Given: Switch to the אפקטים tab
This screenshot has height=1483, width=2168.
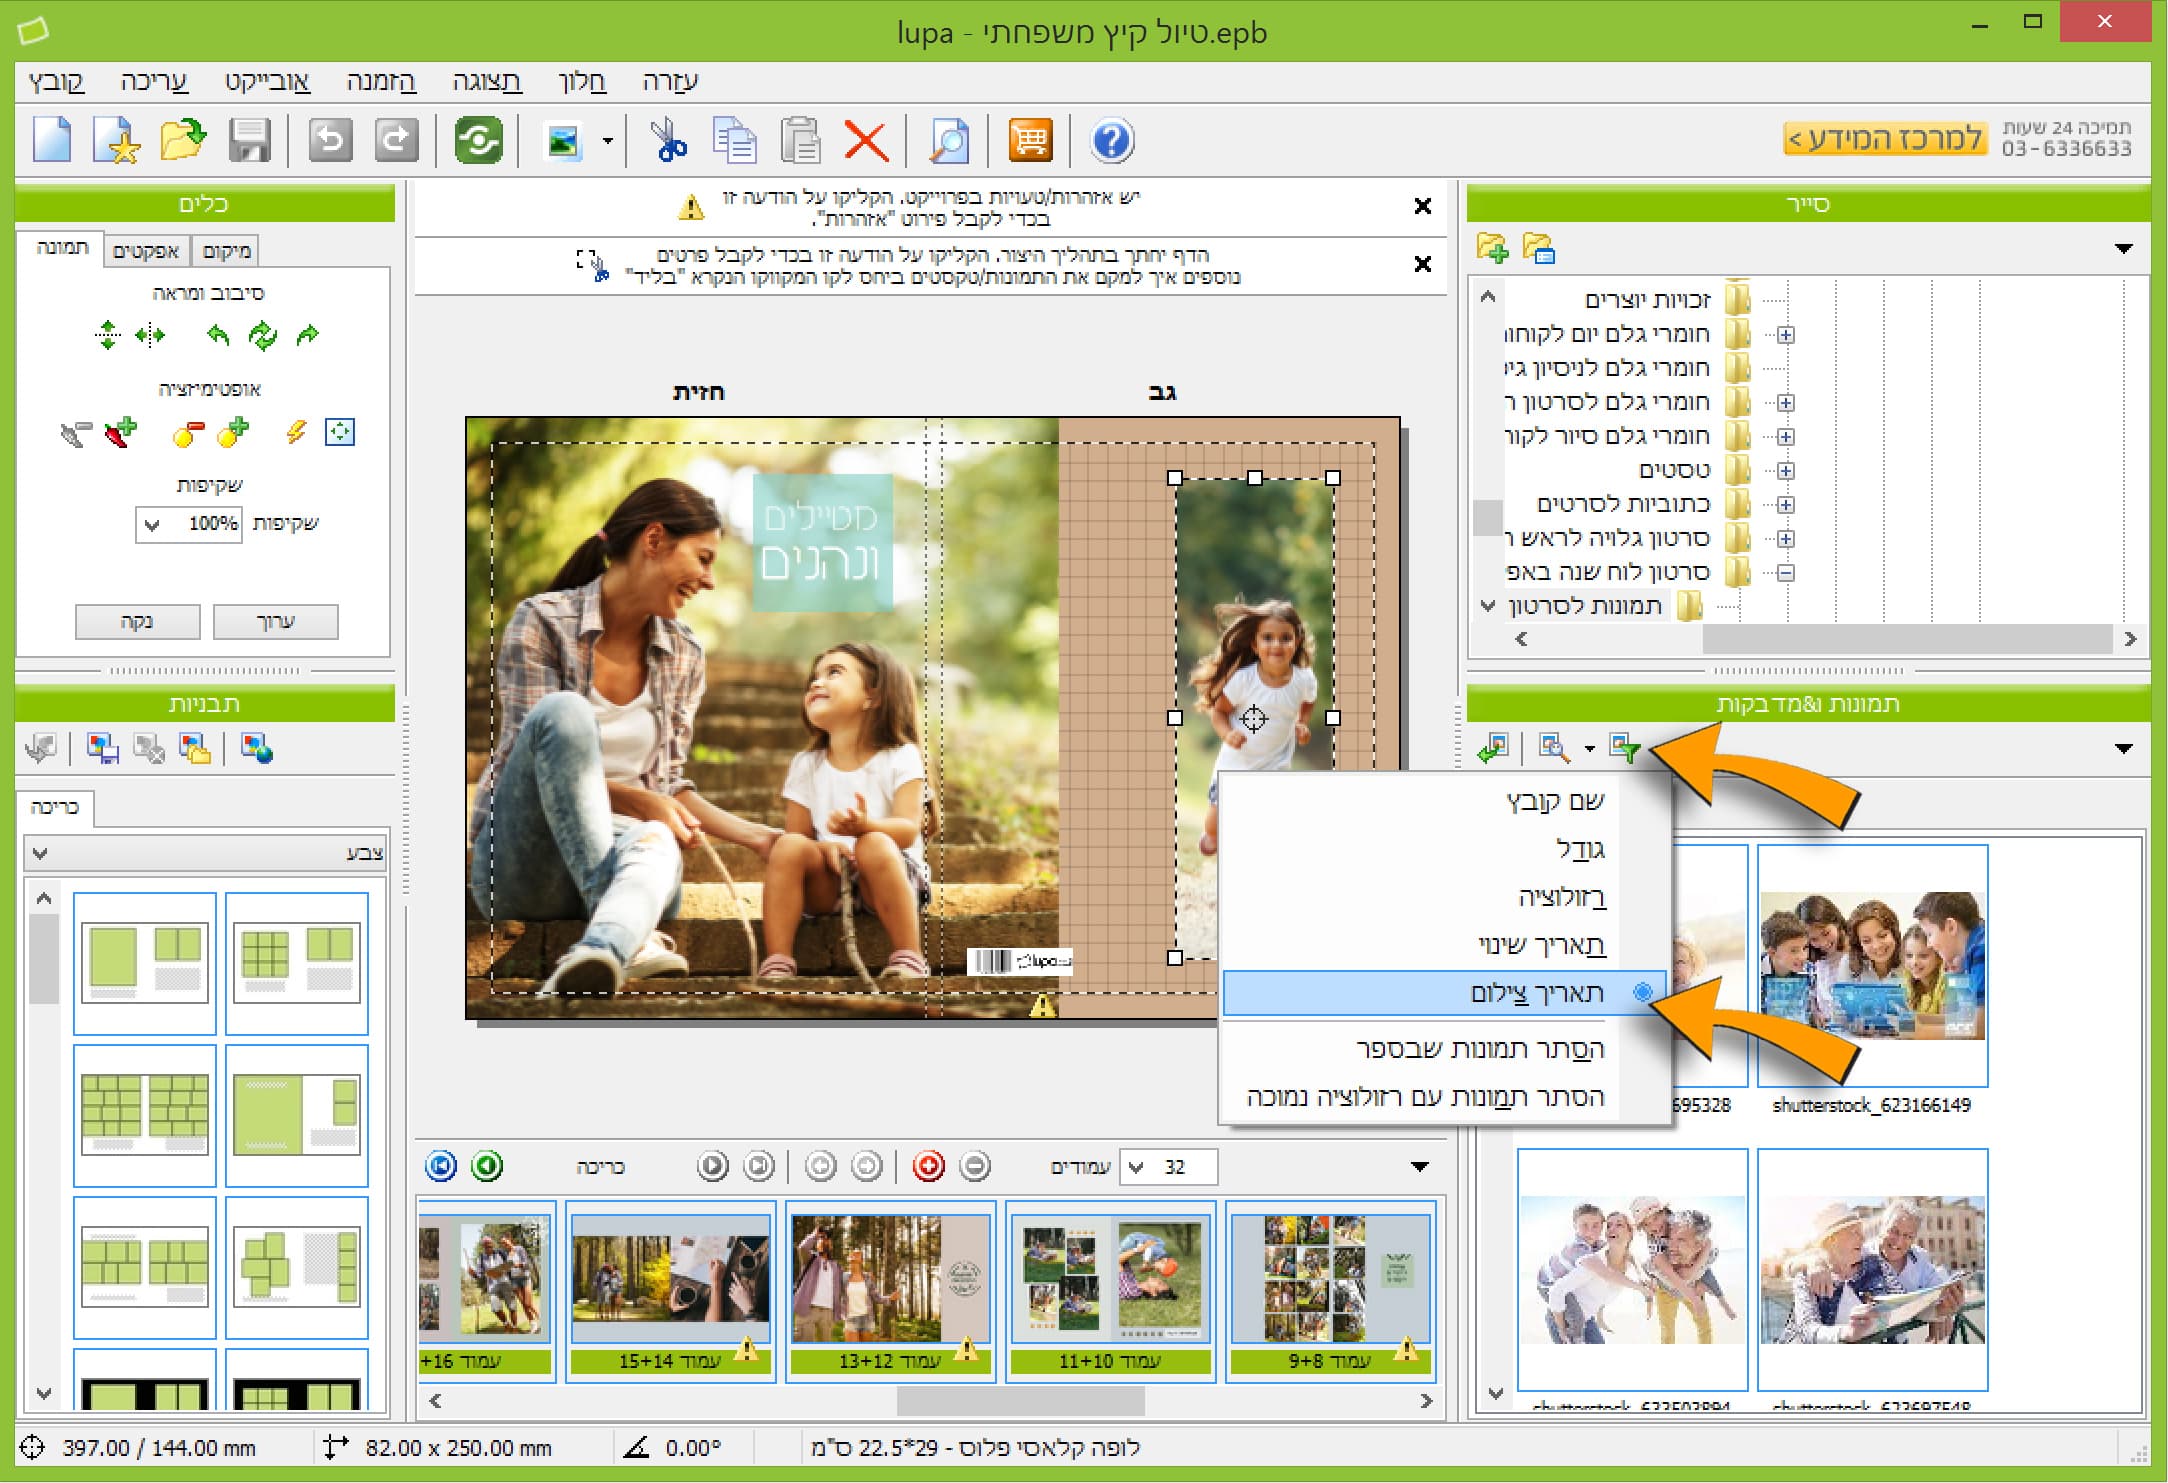Looking at the screenshot, I should pyautogui.click(x=146, y=251).
